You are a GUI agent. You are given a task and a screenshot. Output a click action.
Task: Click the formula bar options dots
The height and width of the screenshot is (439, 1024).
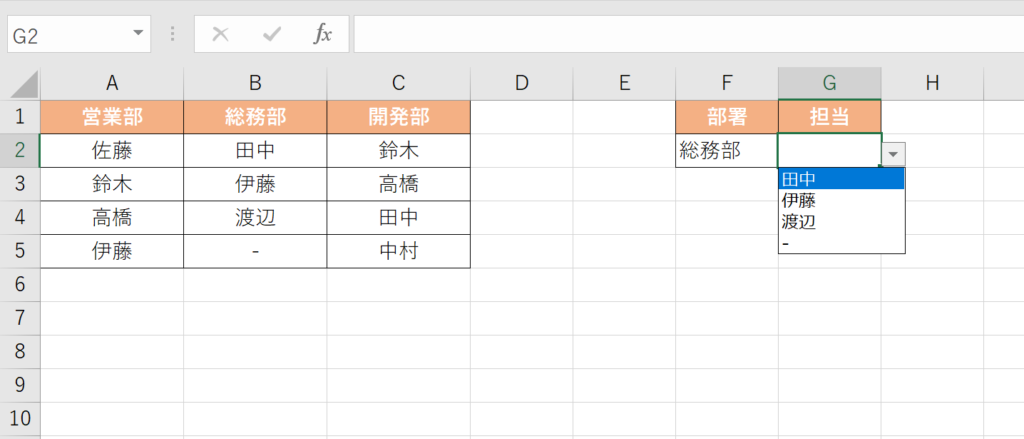[173, 34]
